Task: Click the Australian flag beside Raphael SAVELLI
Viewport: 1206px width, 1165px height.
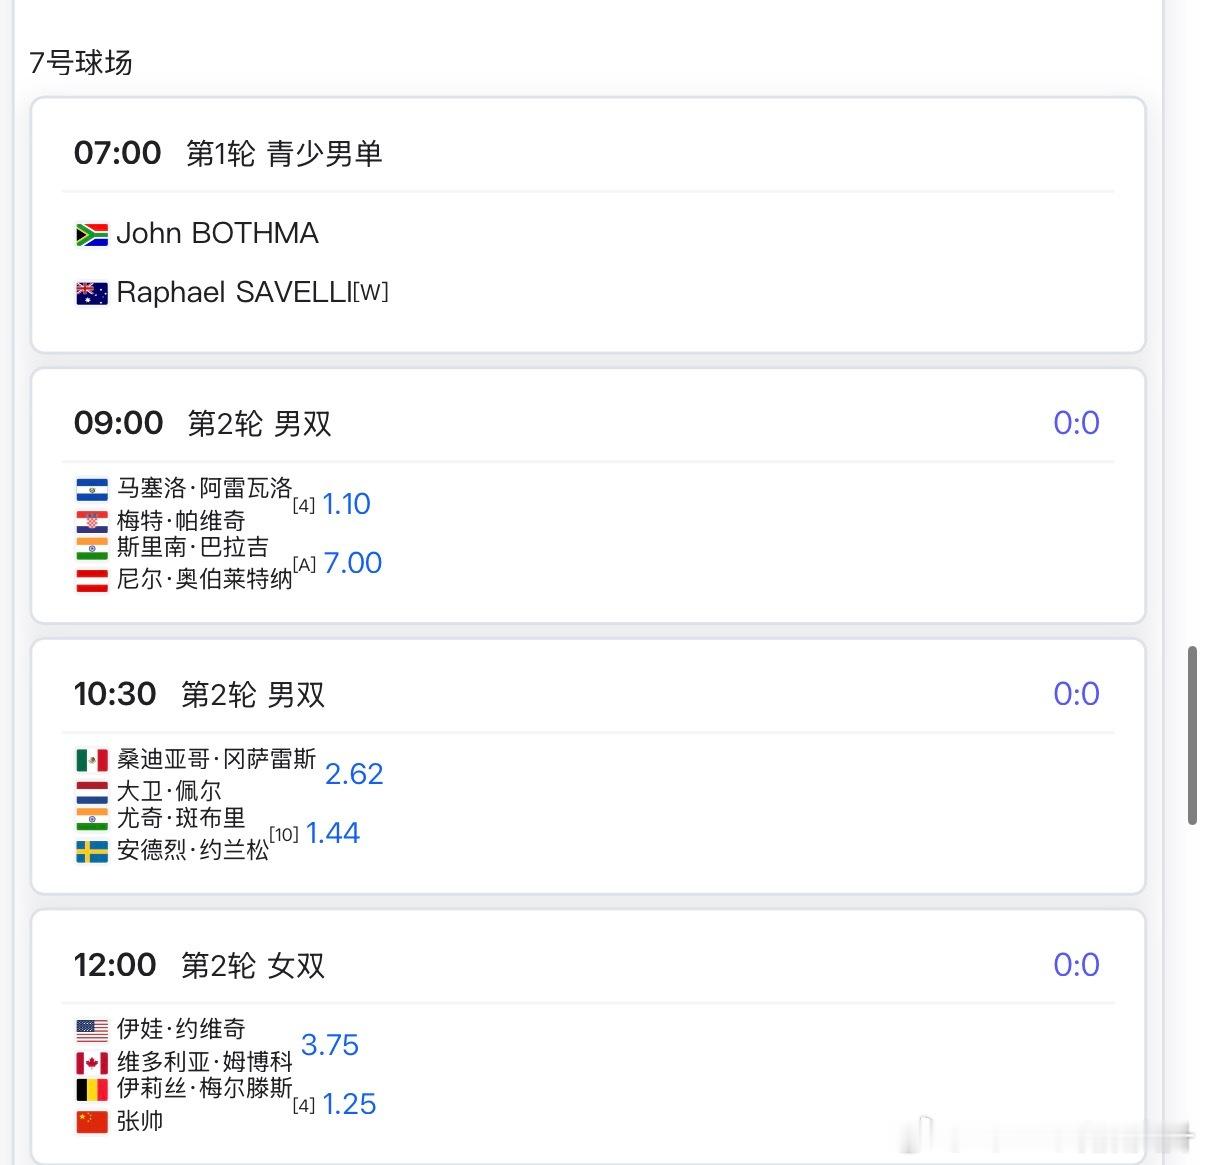Action: (x=92, y=293)
